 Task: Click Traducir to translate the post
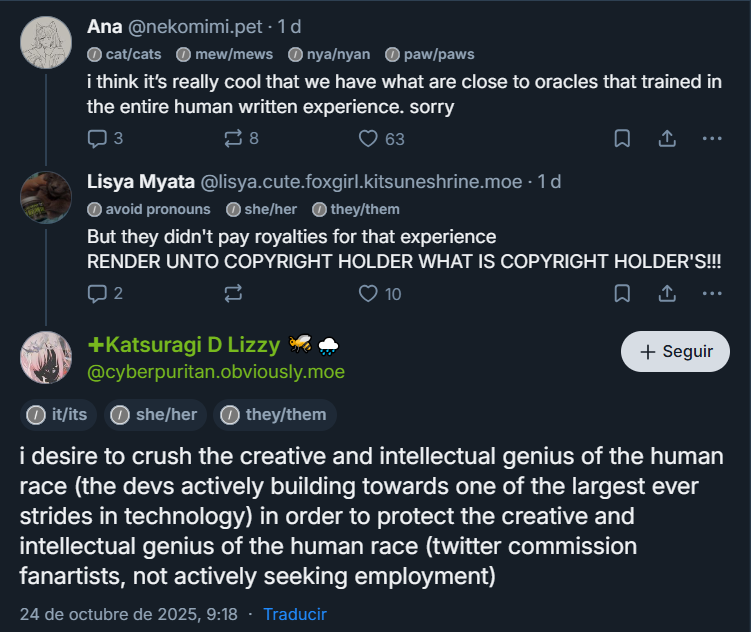click(295, 614)
